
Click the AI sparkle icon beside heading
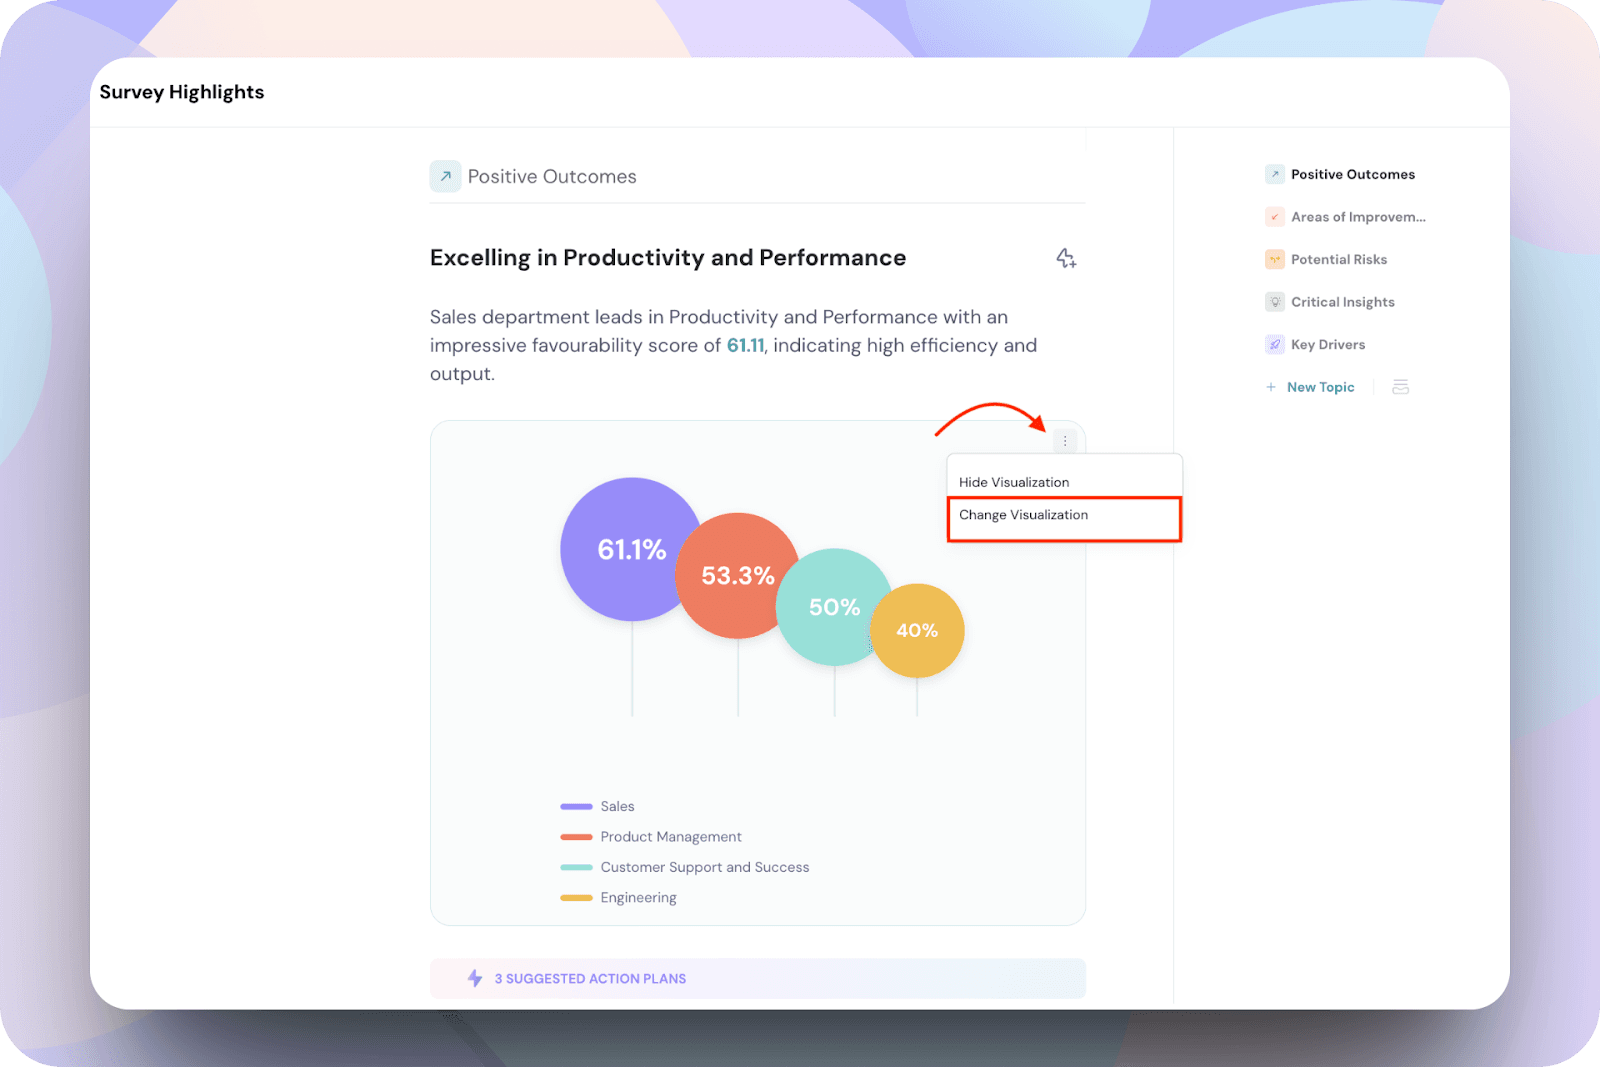pos(1066,258)
